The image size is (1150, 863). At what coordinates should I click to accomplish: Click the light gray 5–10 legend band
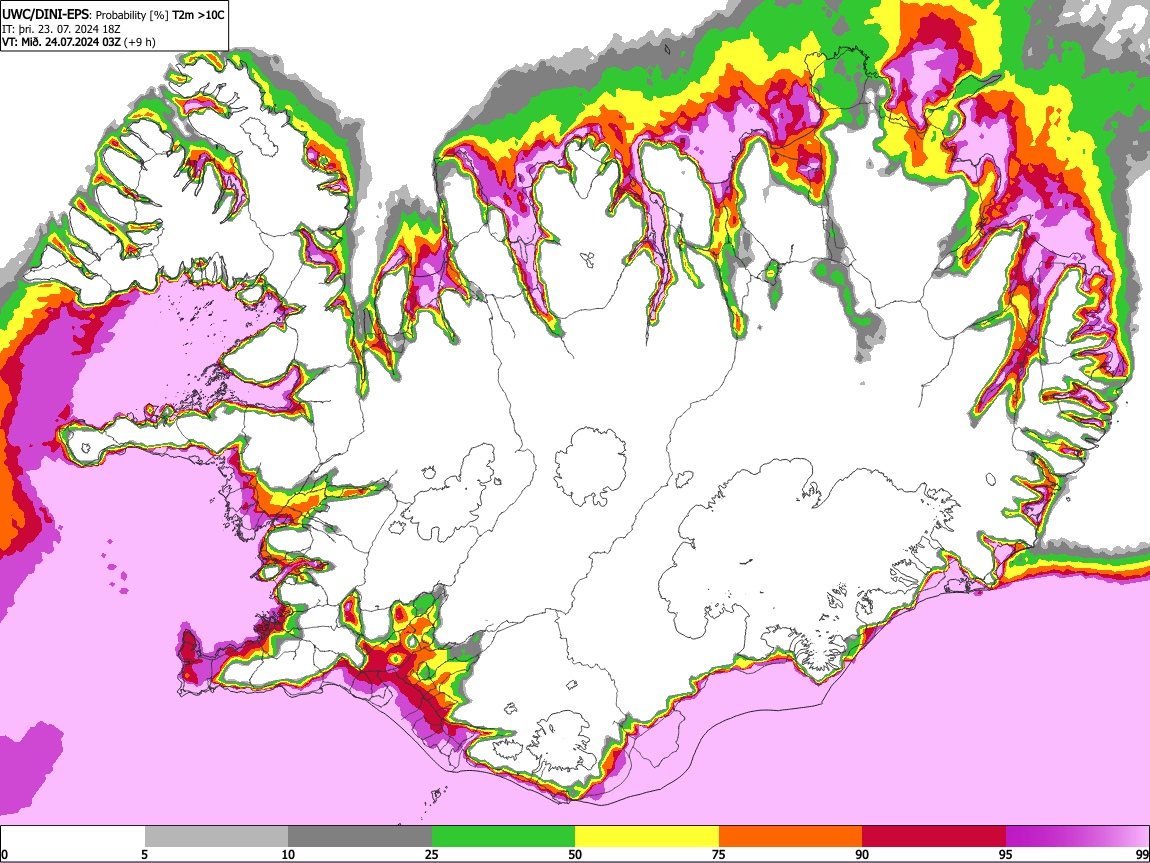[x=216, y=837]
